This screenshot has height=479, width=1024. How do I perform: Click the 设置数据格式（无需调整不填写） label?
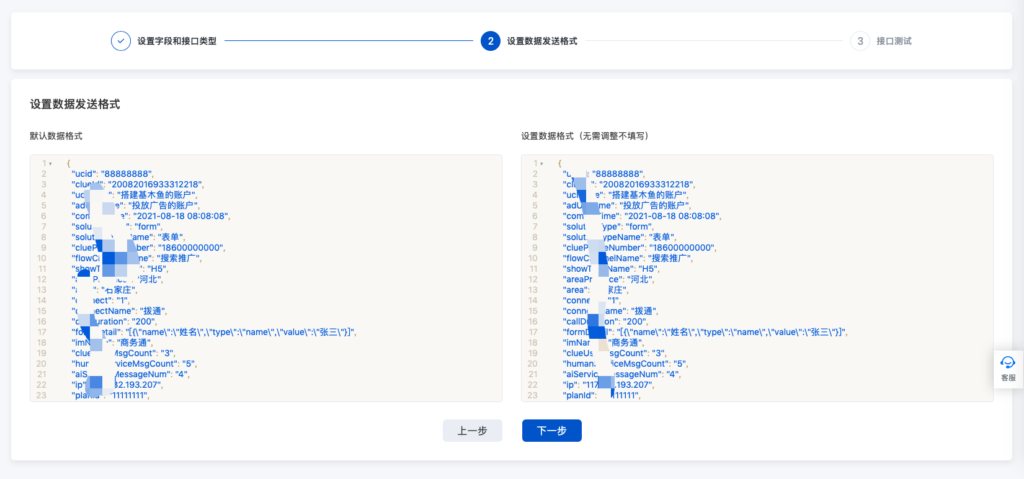click(x=589, y=135)
